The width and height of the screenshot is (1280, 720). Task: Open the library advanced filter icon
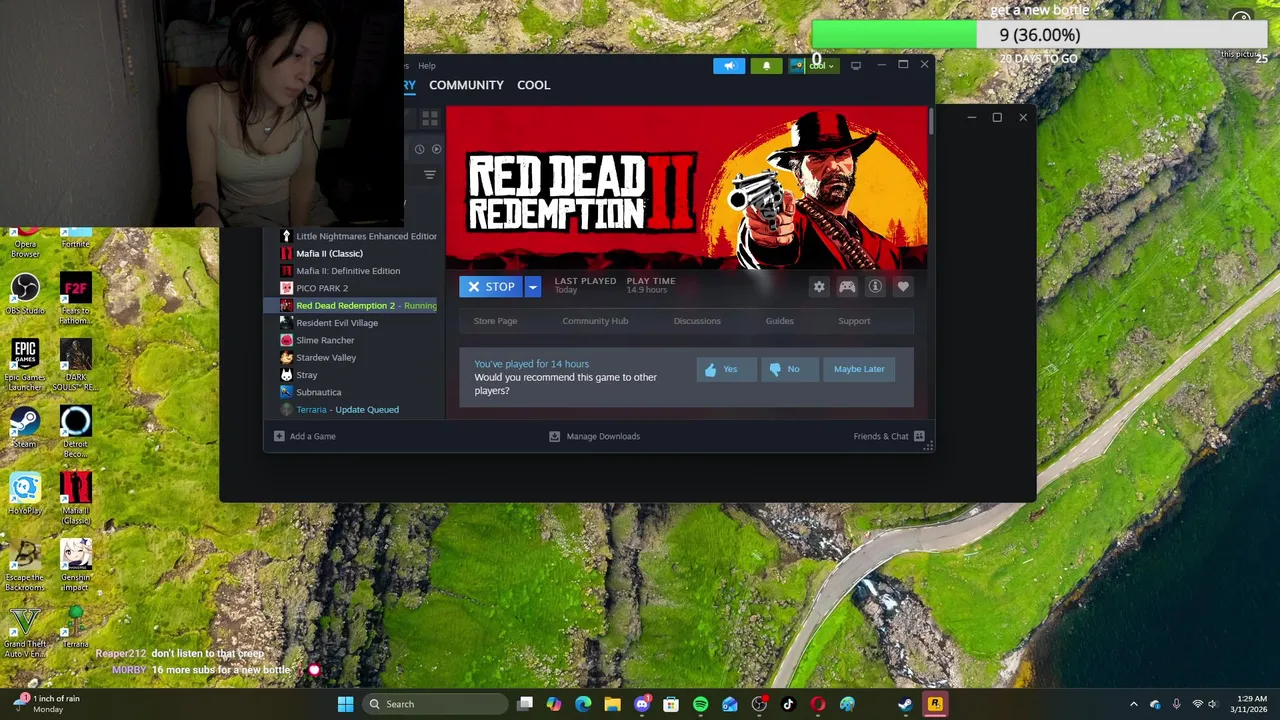point(429,175)
